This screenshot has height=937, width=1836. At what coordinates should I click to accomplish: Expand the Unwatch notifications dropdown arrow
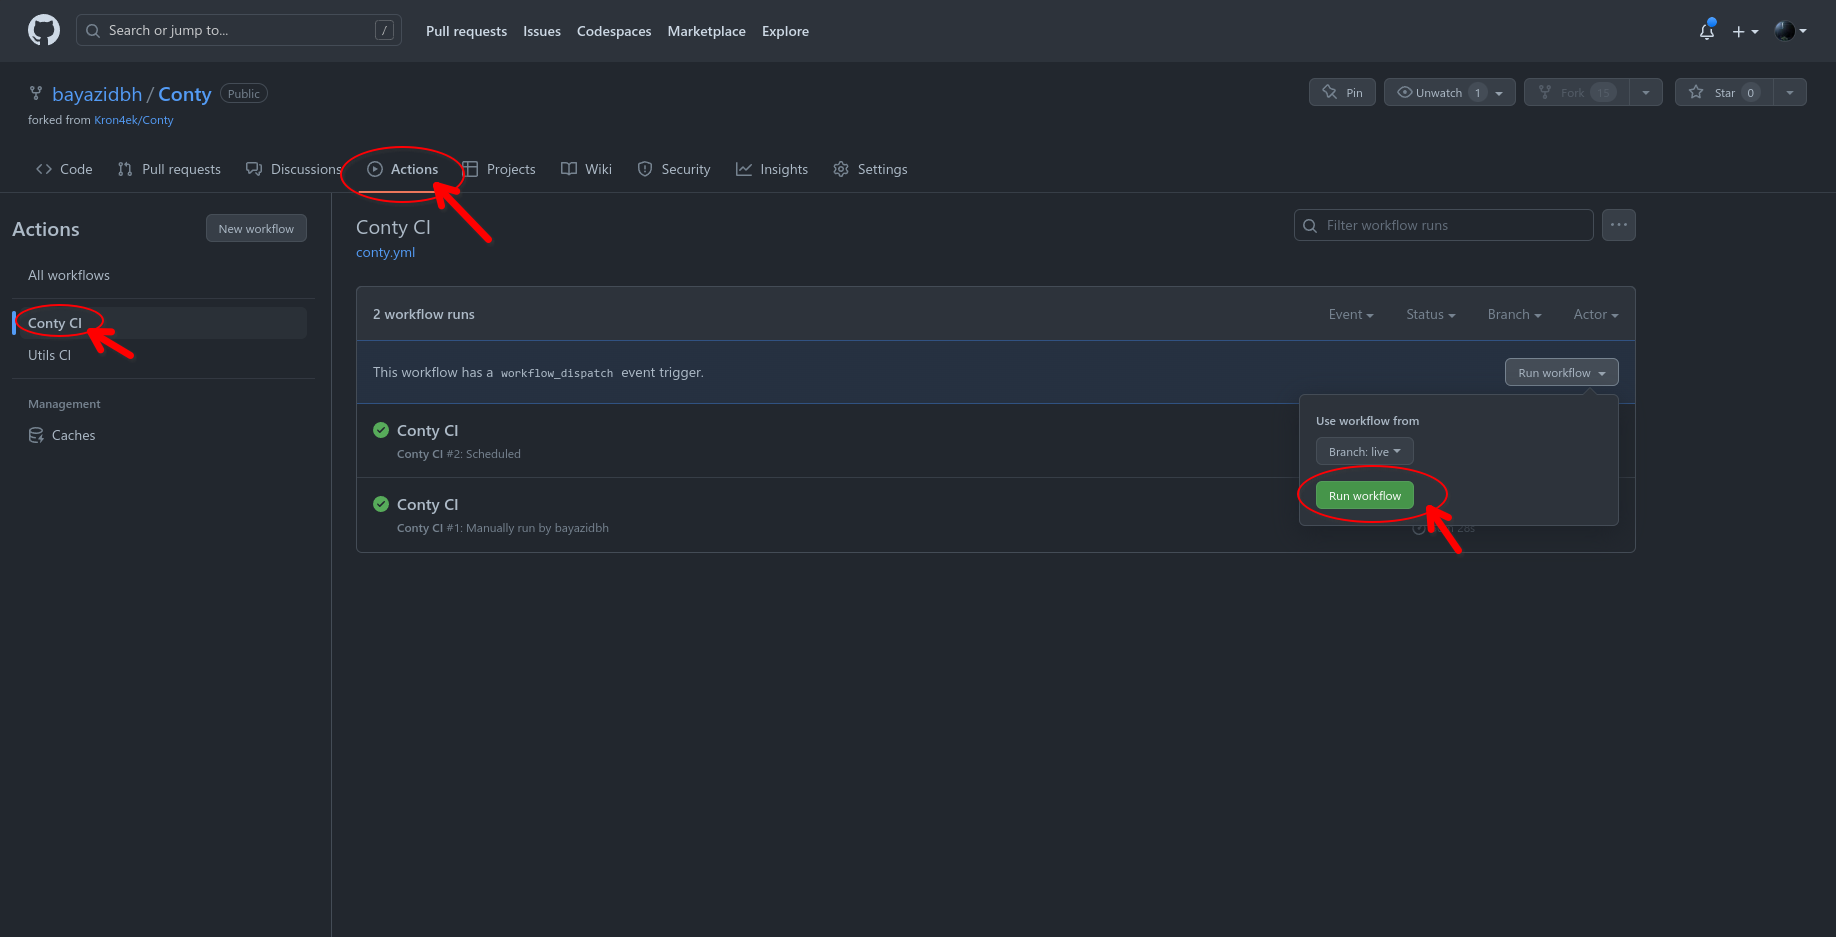tap(1499, 93)
